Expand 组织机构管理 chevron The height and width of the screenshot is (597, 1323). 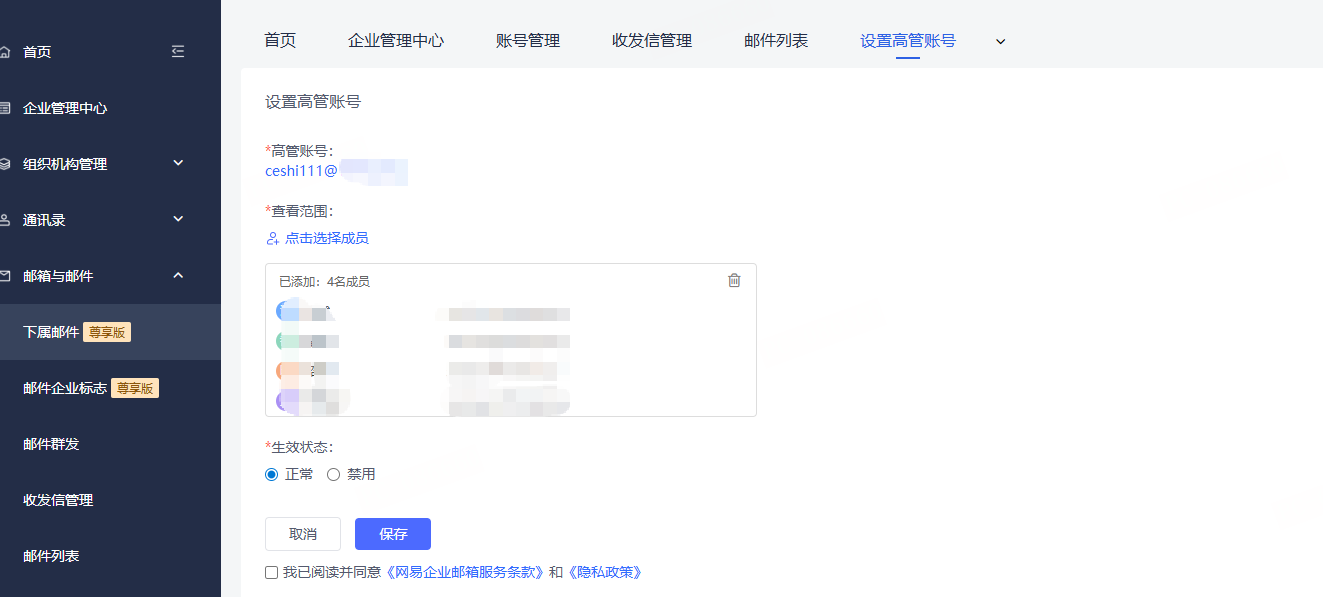tap(178, 163)
